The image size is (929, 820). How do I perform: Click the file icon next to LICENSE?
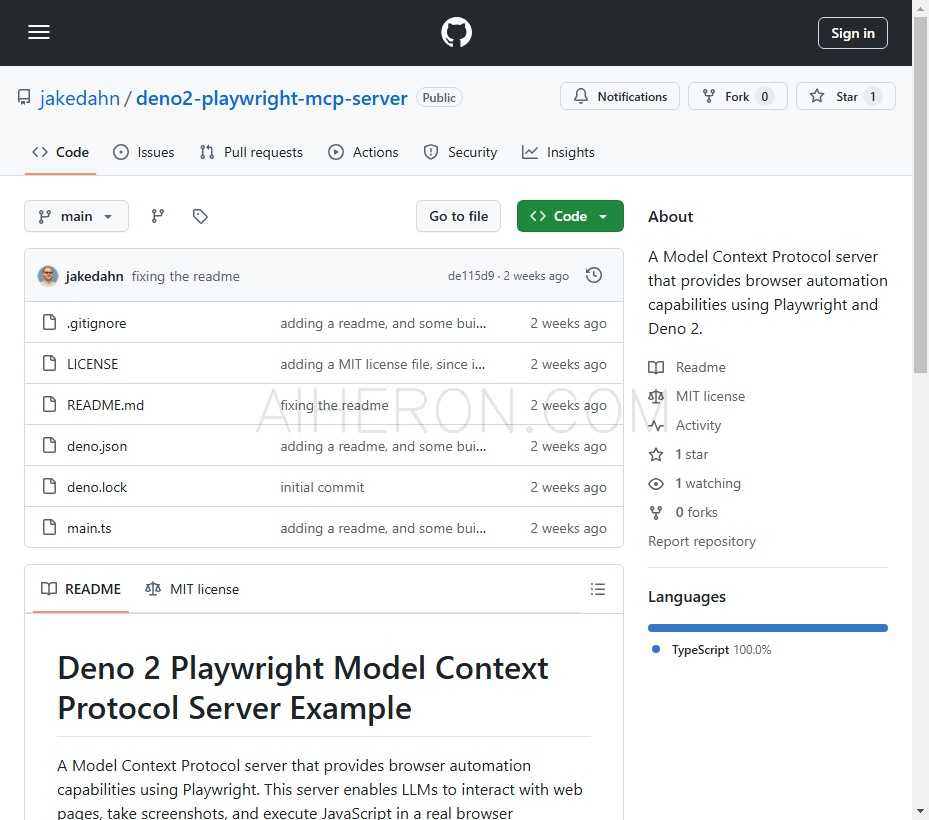click(50, 363)
